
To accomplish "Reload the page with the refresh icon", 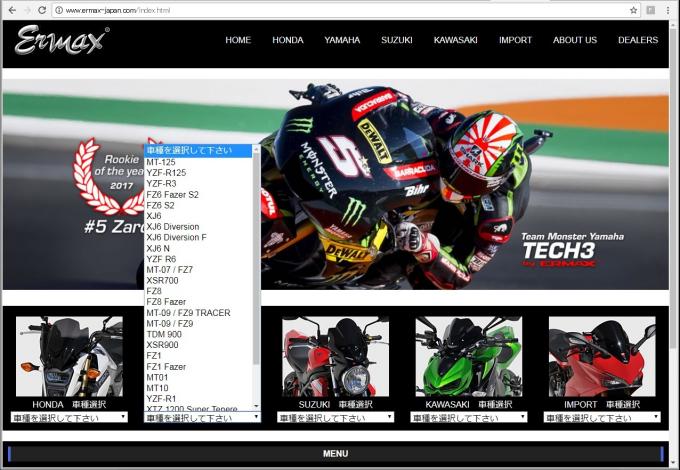I will 42,10.
